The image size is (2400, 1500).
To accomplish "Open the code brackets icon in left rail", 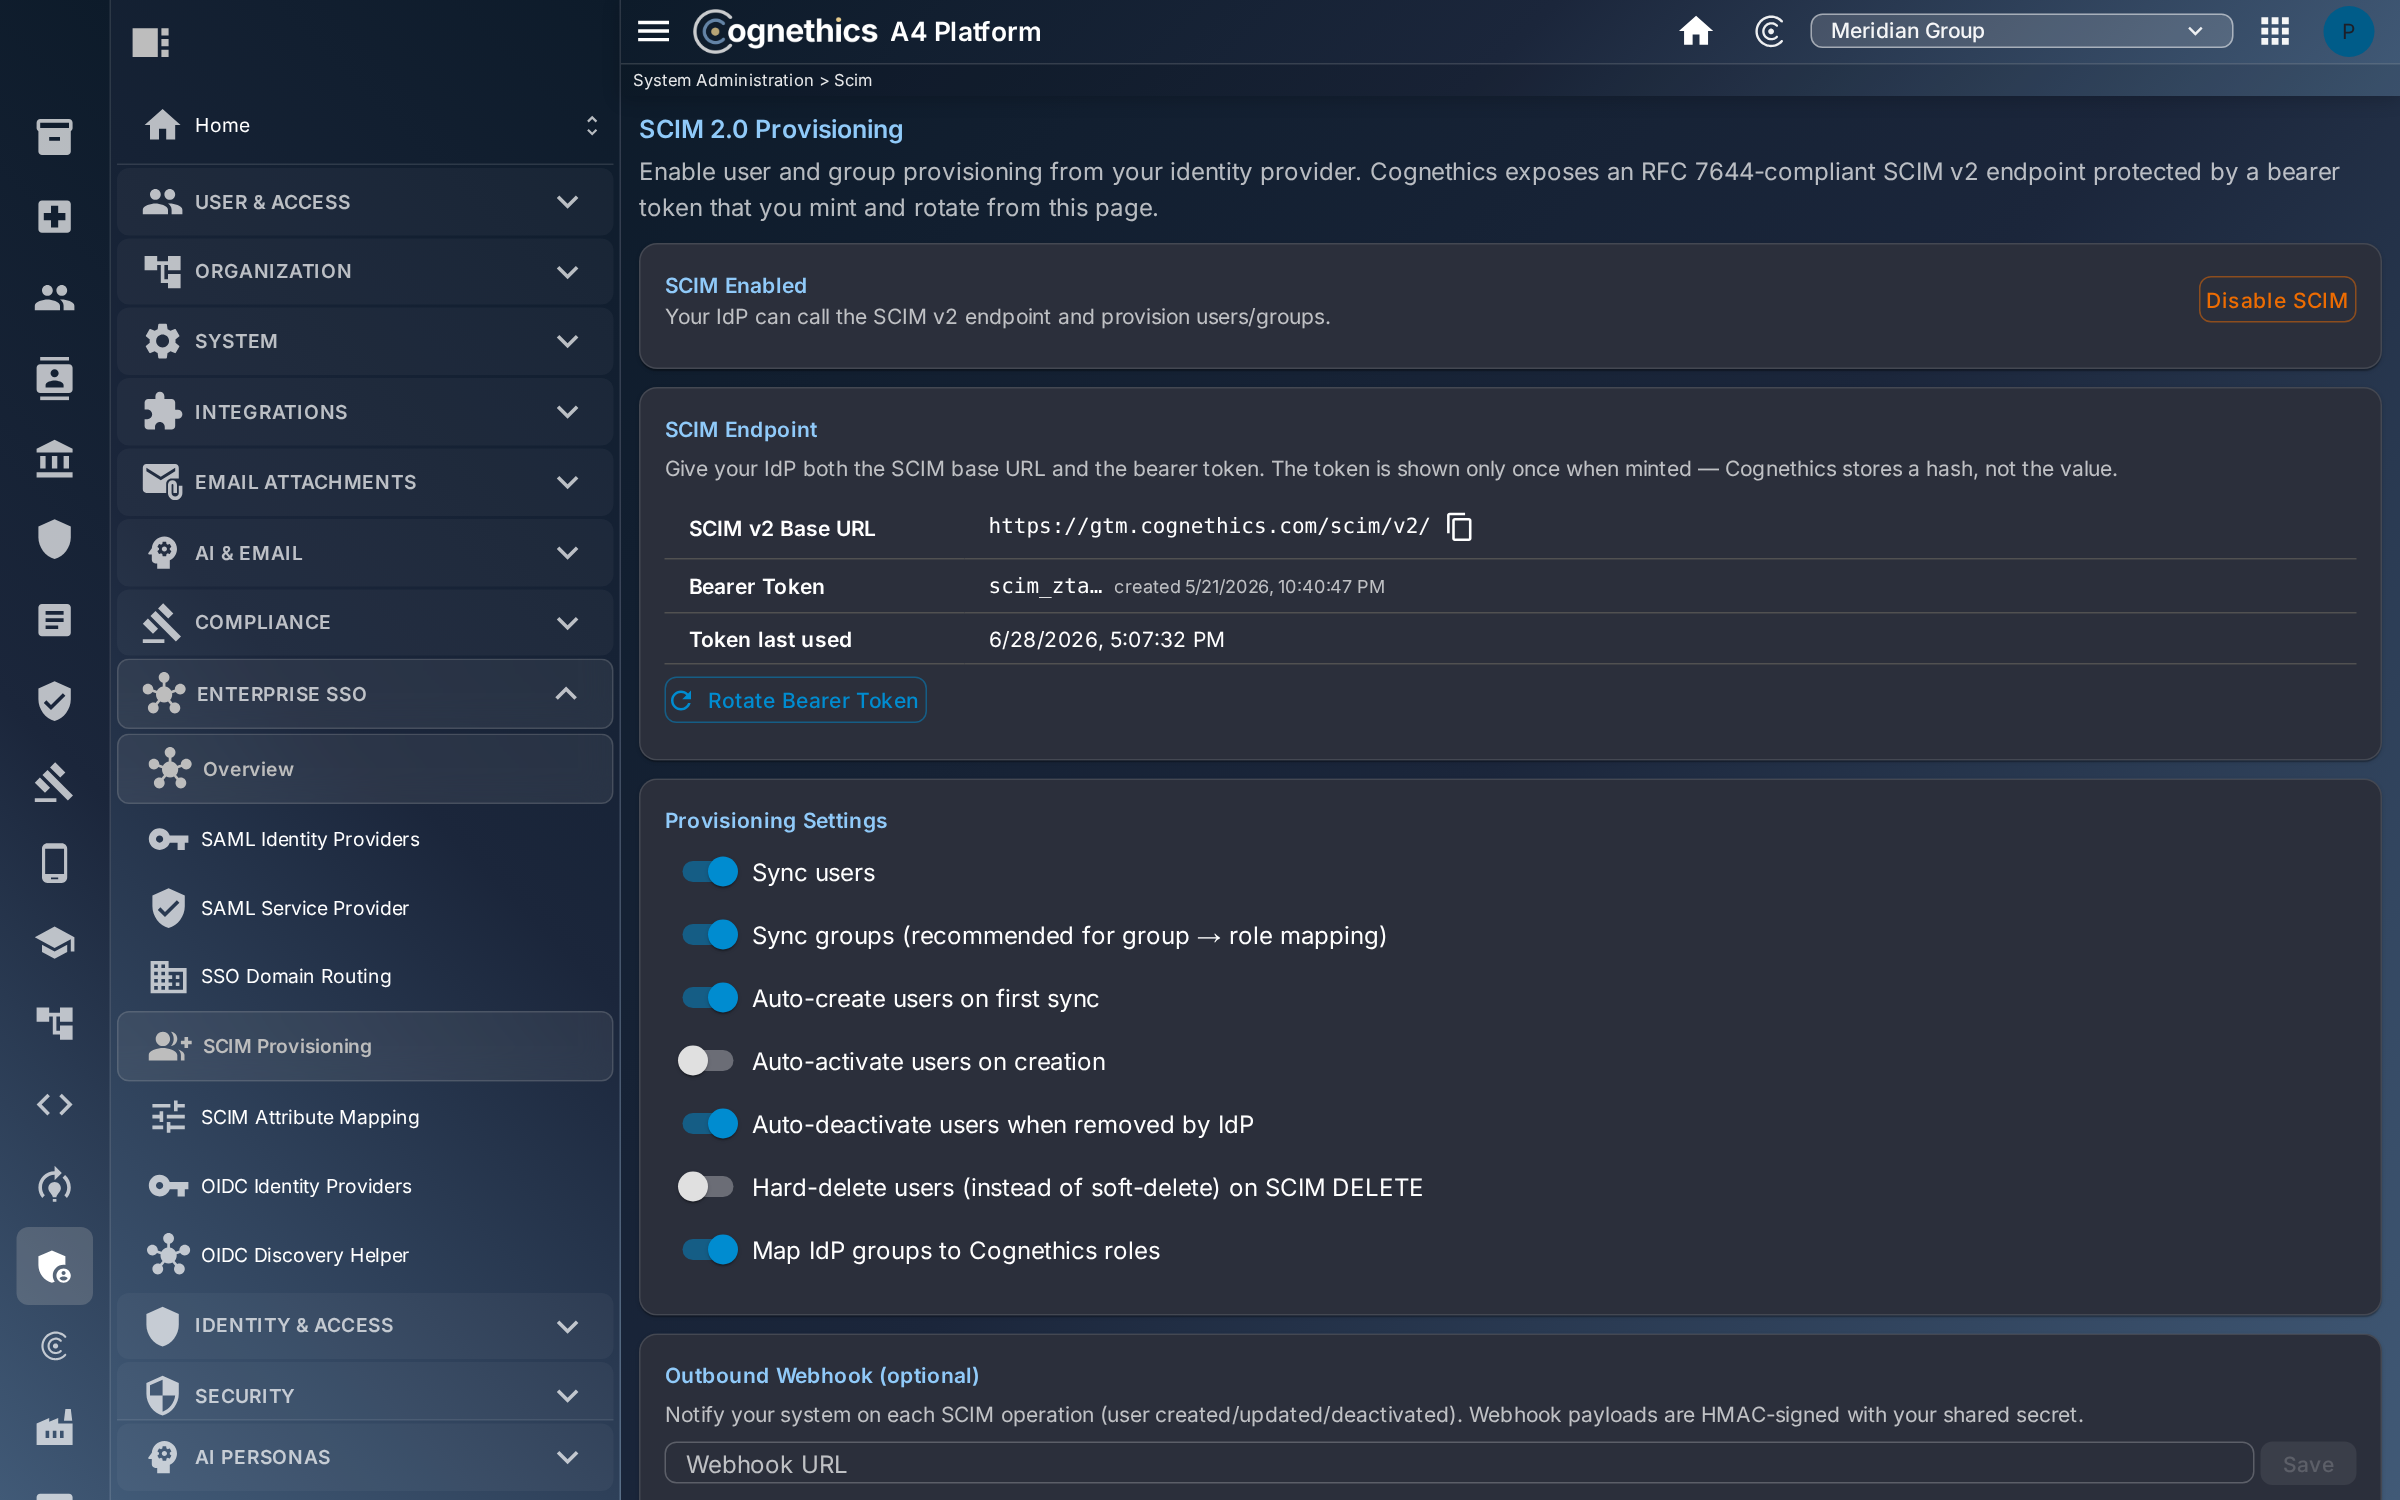I will [x=54, y=1104].
